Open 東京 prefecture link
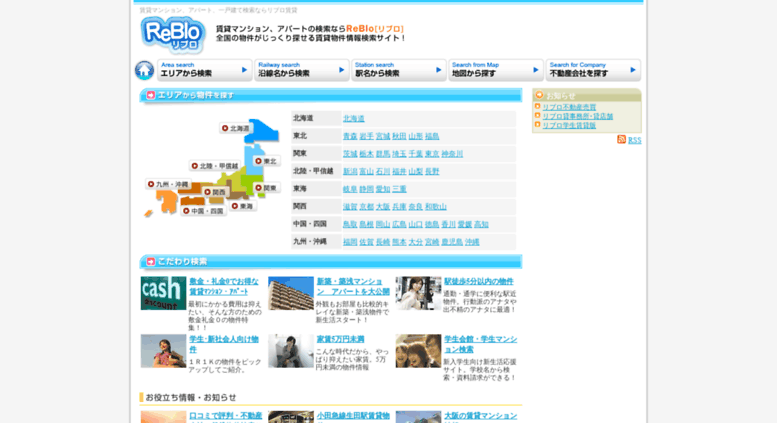The height and width of the screenshot is (423, 777). coord(432,154)
